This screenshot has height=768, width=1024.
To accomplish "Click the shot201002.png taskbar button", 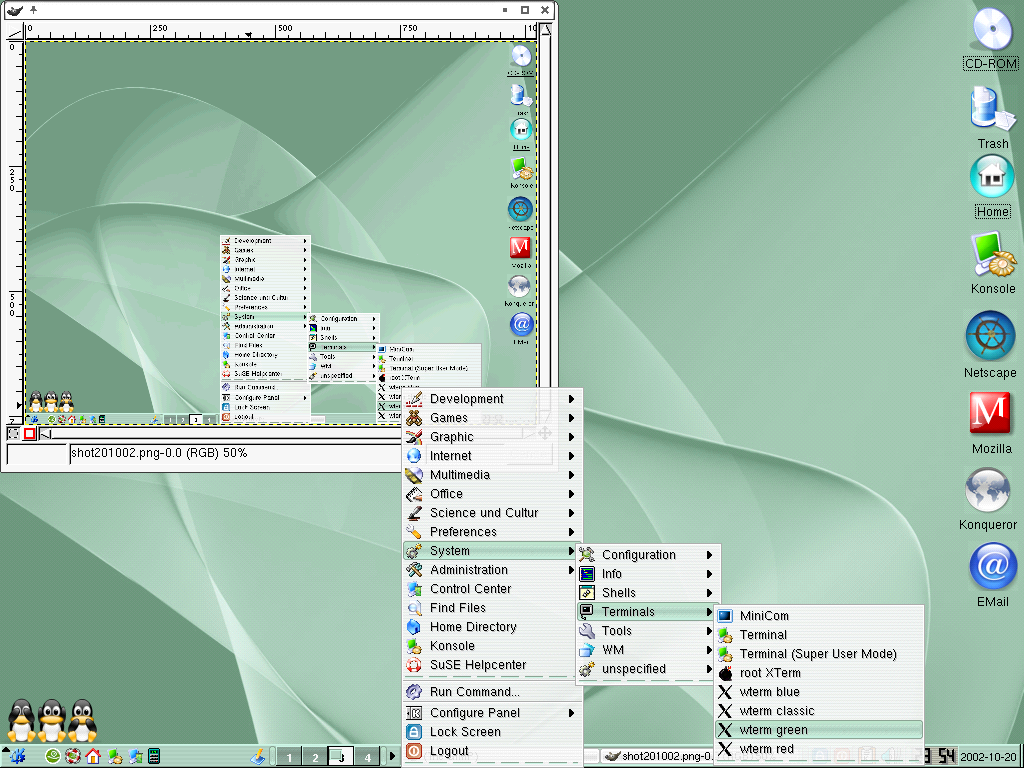I will pos(658,756).
